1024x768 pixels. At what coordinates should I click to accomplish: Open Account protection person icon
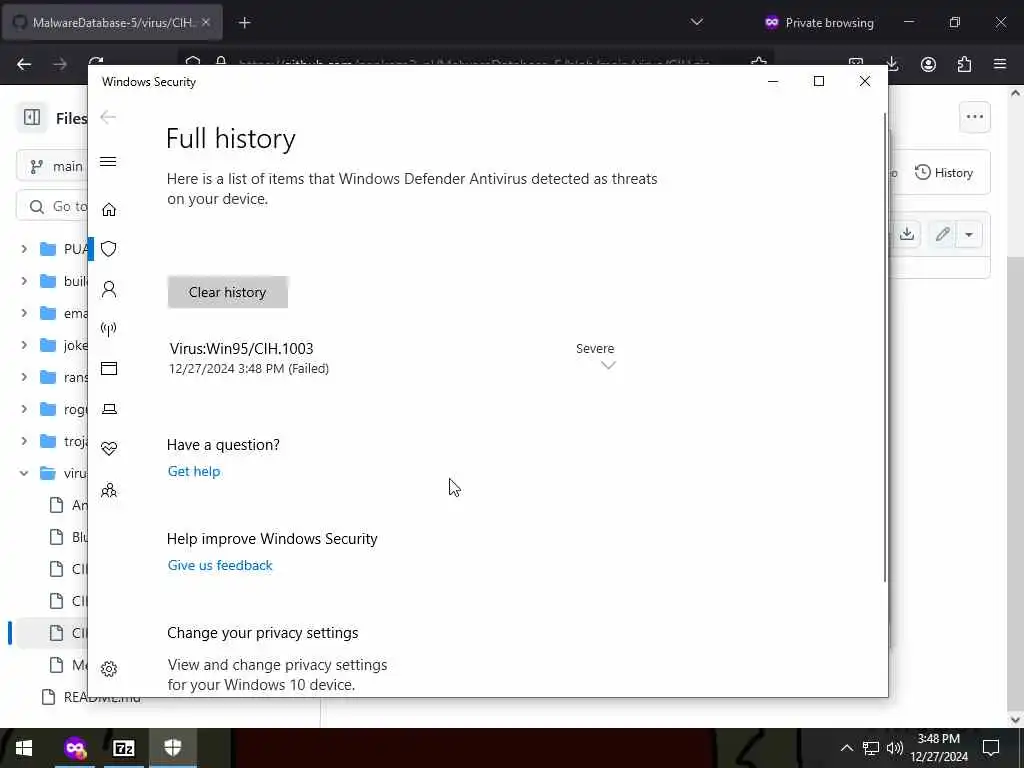[x=109, y=289]
